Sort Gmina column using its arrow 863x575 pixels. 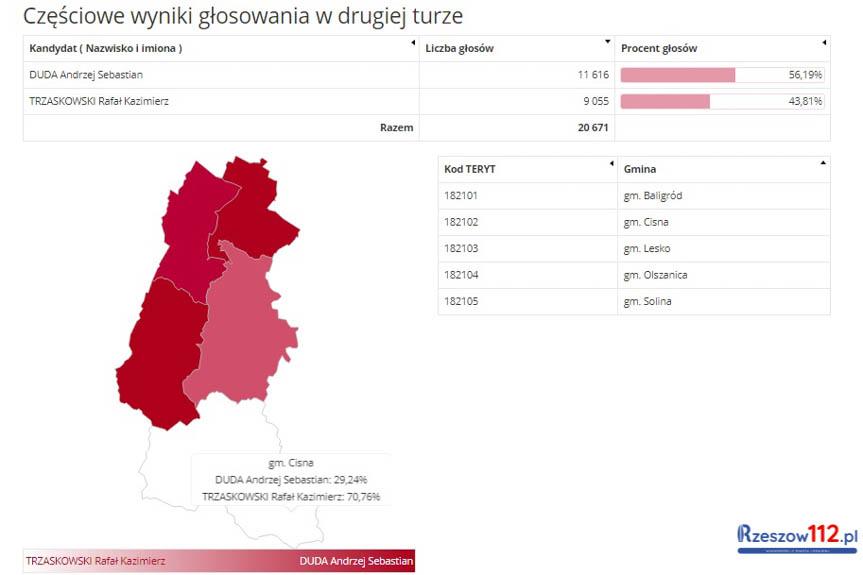[823, 163]
